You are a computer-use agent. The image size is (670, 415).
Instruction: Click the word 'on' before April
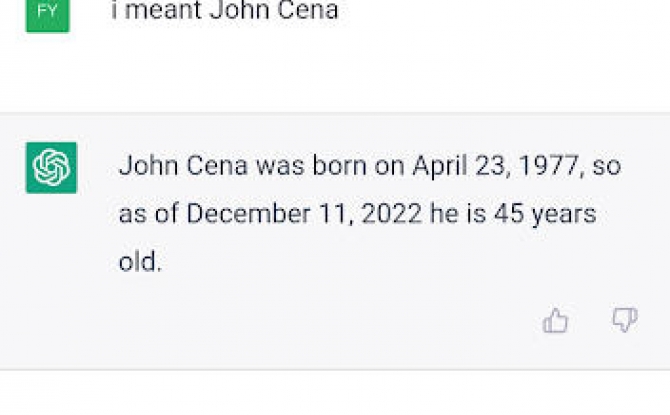pos(389,167)
